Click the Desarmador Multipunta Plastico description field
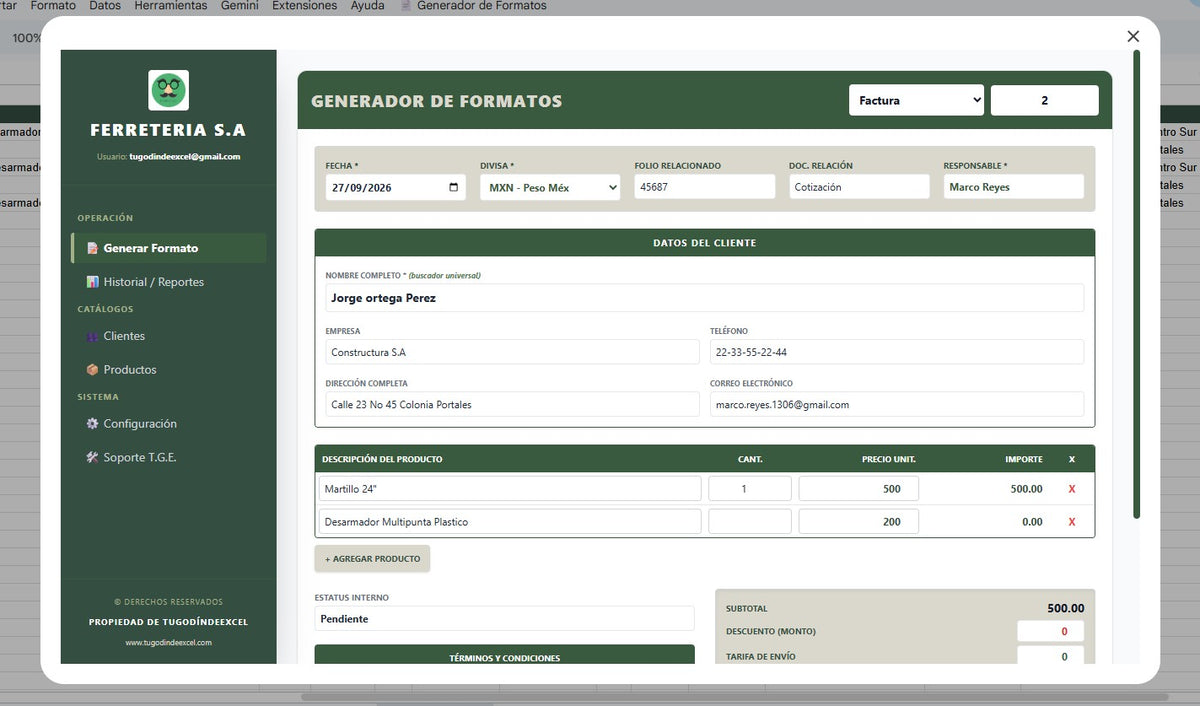 510,522
